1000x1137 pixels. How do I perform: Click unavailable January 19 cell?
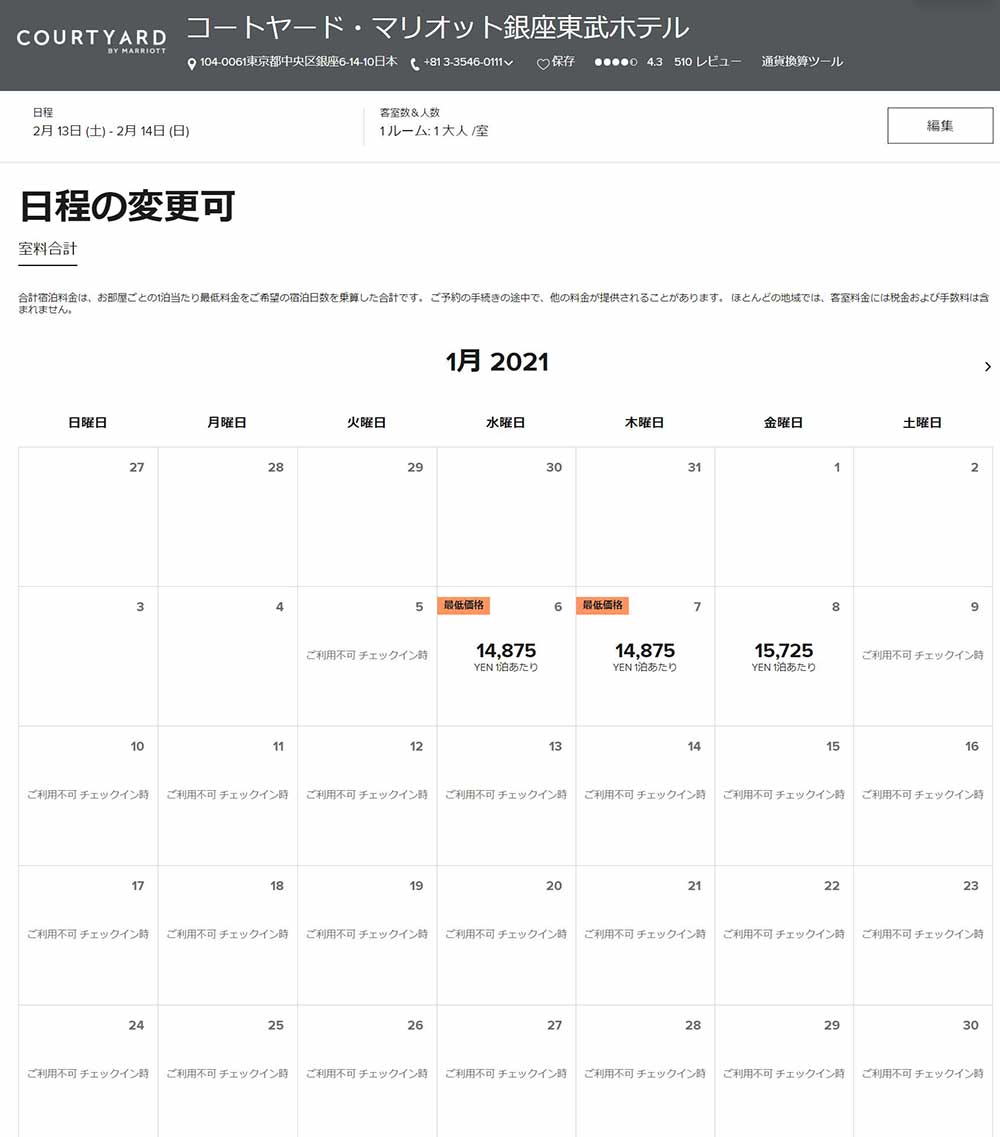[367, 935]
